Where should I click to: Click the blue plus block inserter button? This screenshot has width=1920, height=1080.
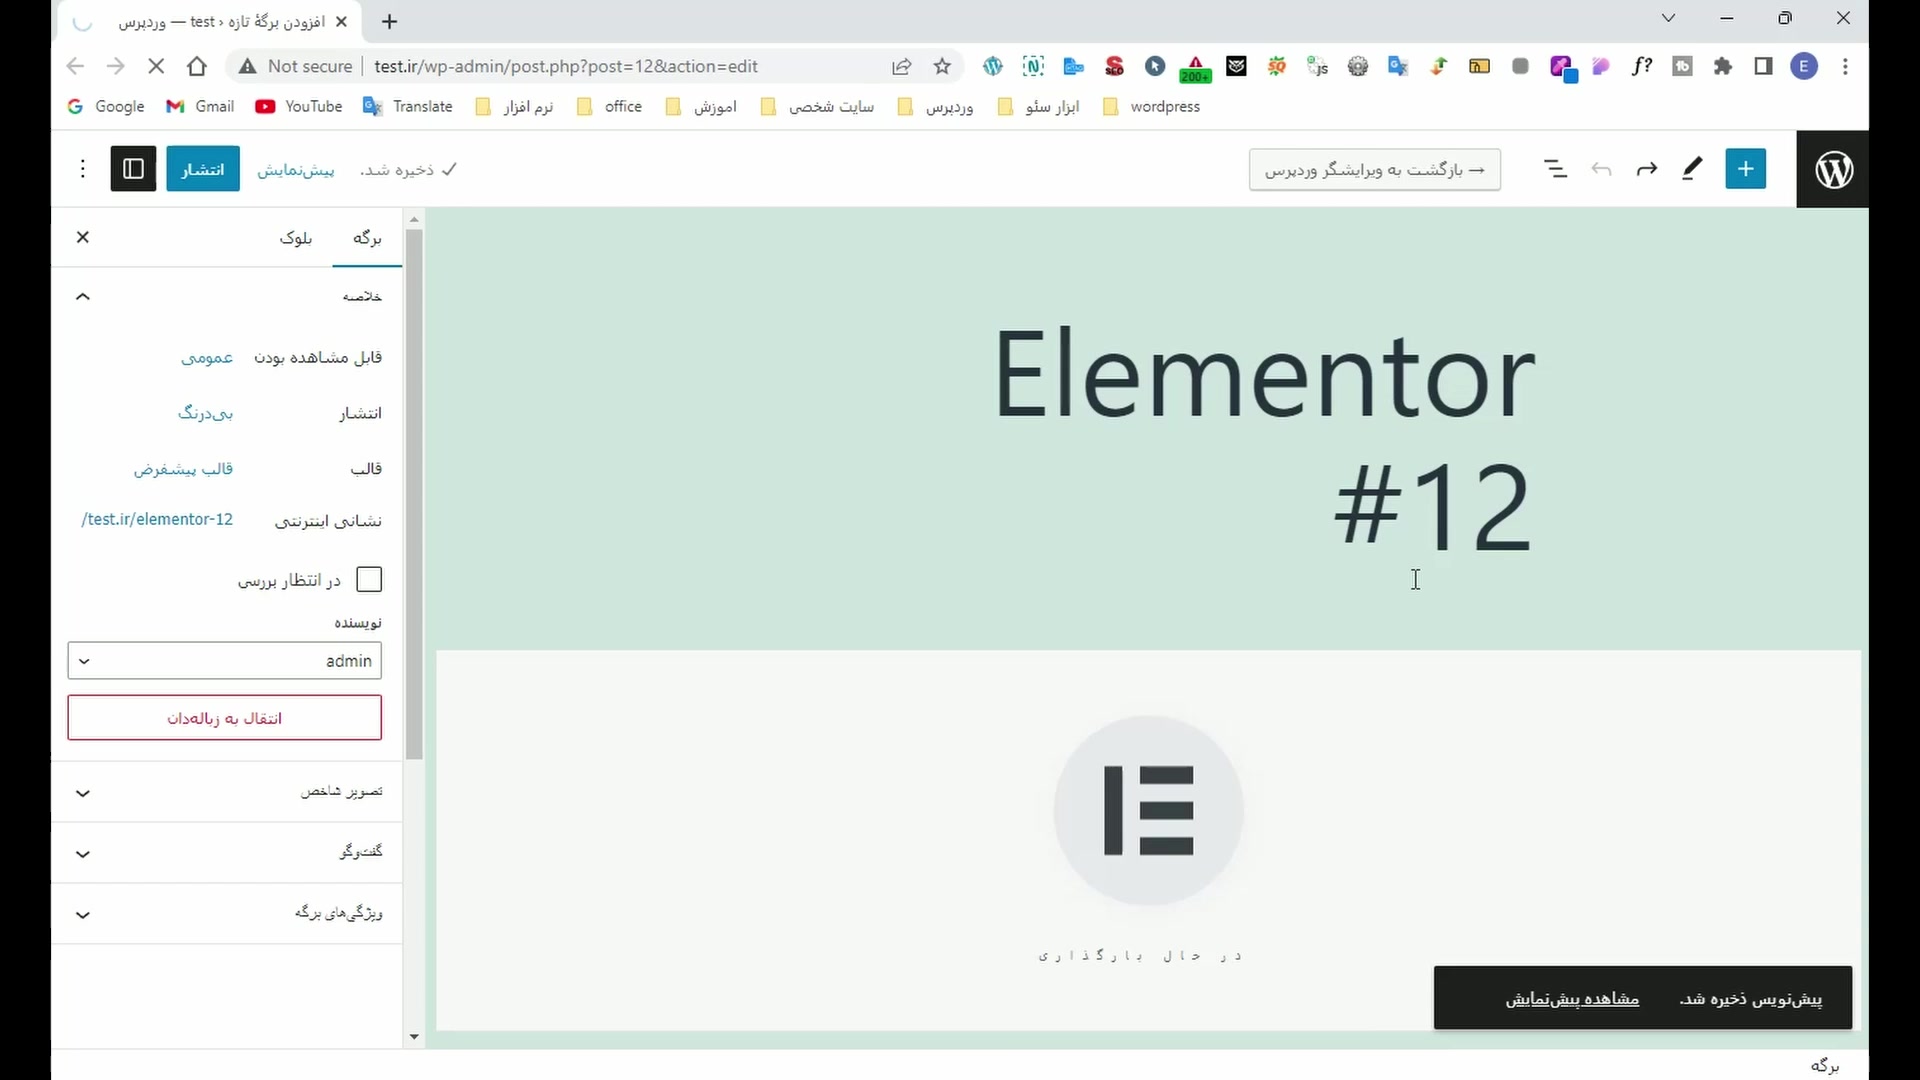coord(1745,169)
